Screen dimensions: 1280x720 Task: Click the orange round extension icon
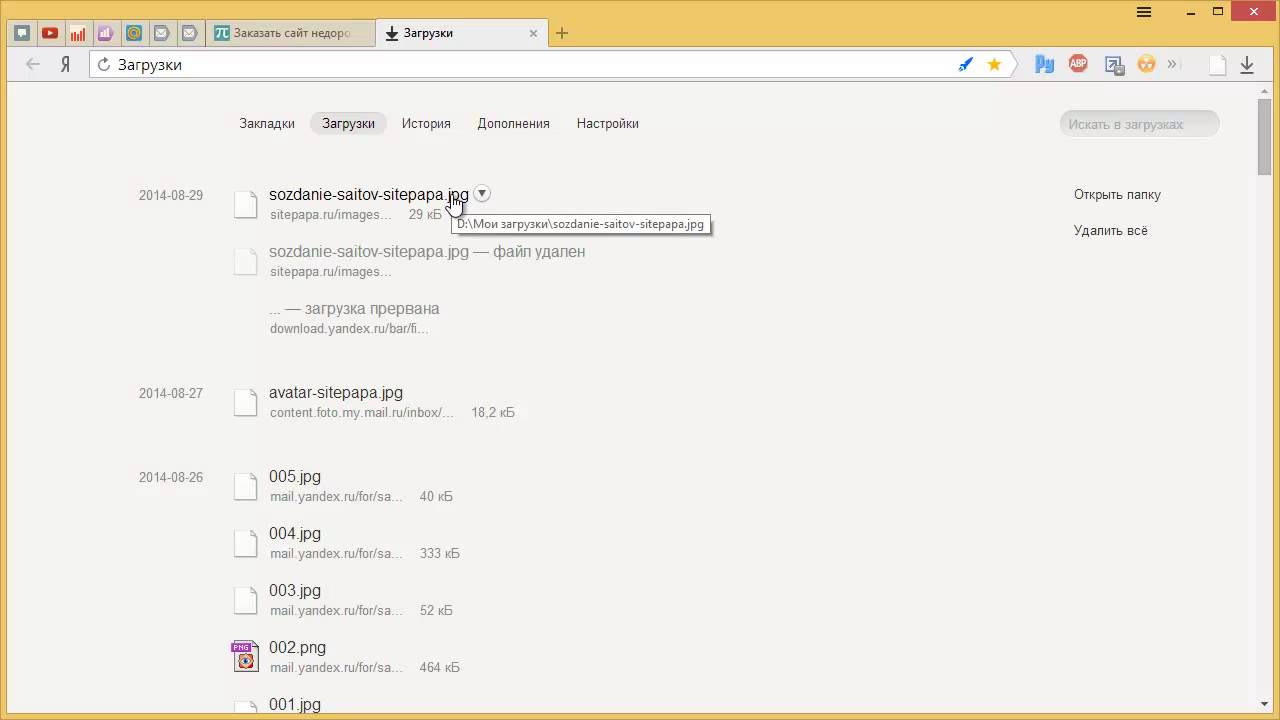click(1146, 64)
